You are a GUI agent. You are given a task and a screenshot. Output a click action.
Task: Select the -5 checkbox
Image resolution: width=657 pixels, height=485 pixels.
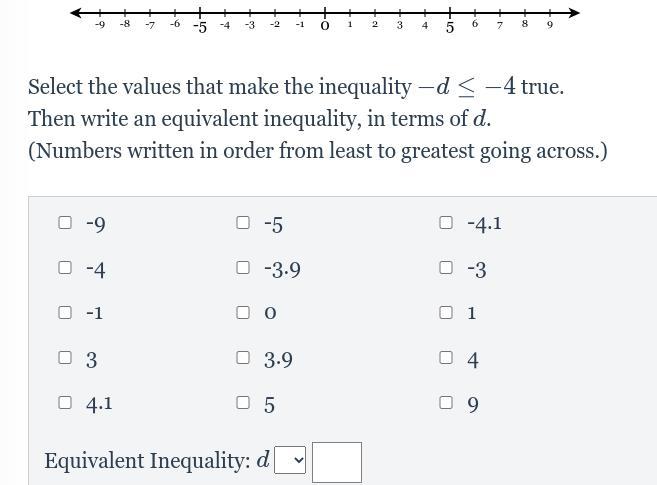[243, 223]
